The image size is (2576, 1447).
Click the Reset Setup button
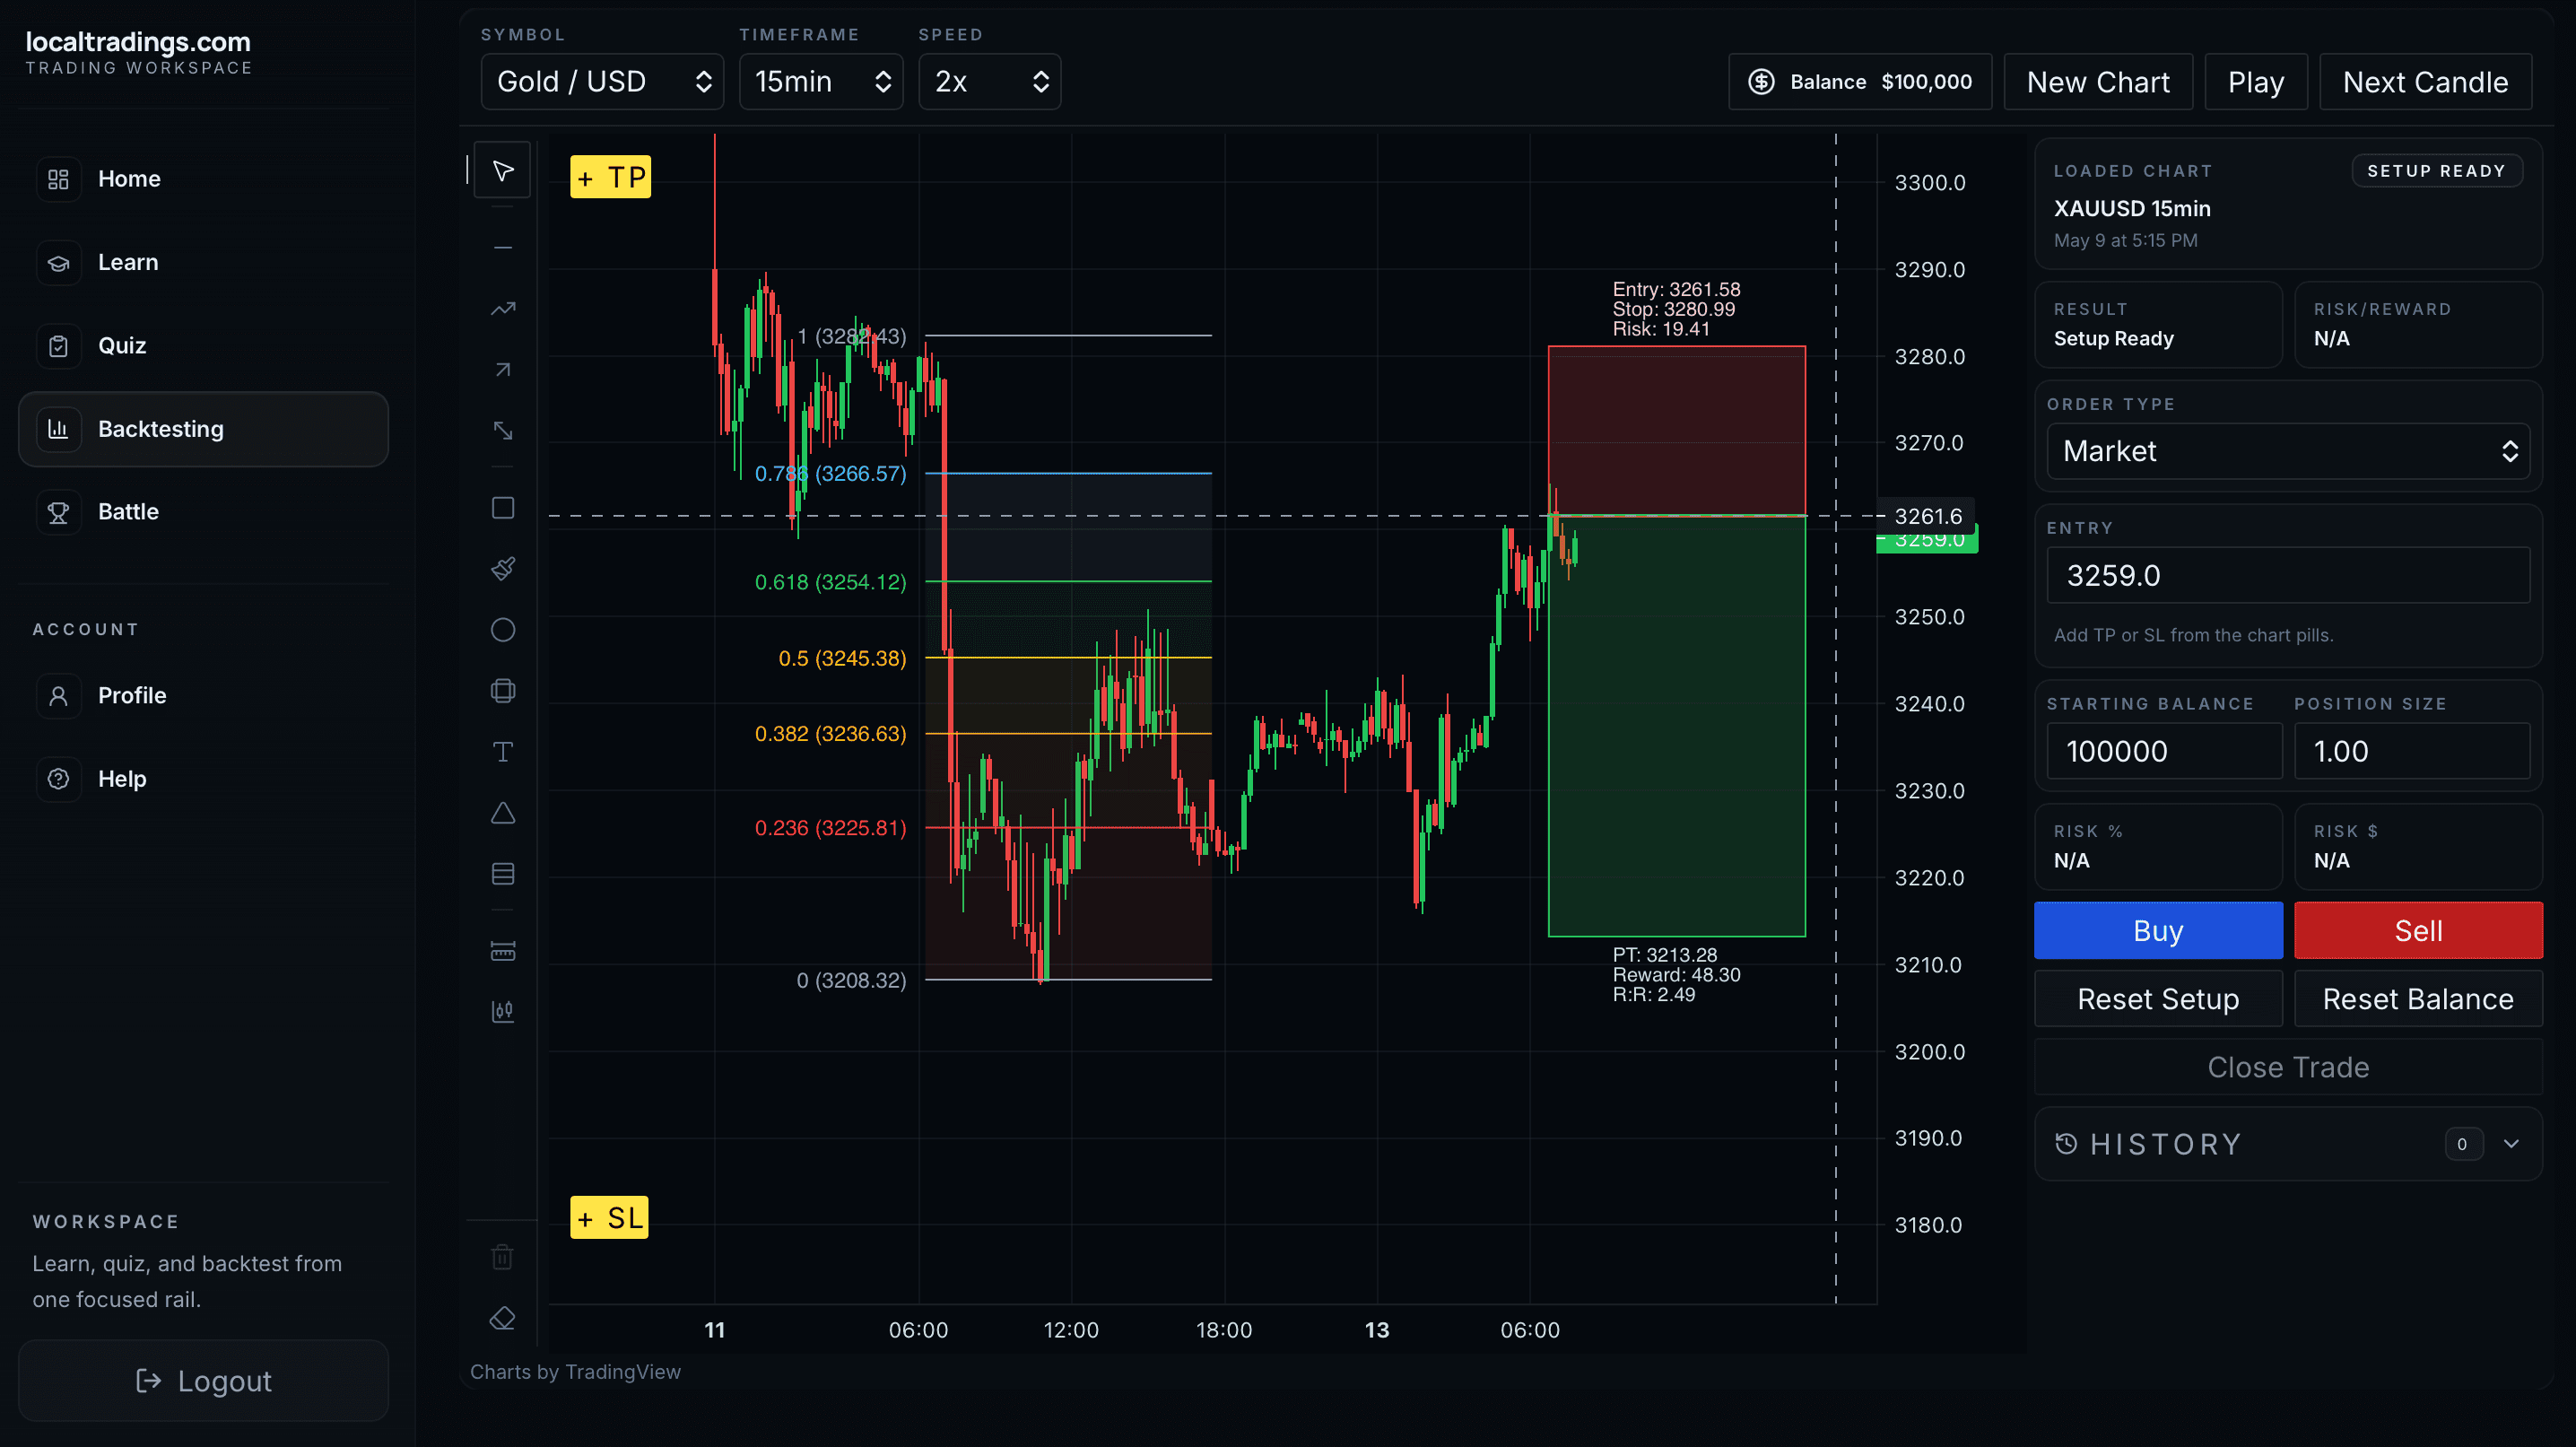(2158, 998)
